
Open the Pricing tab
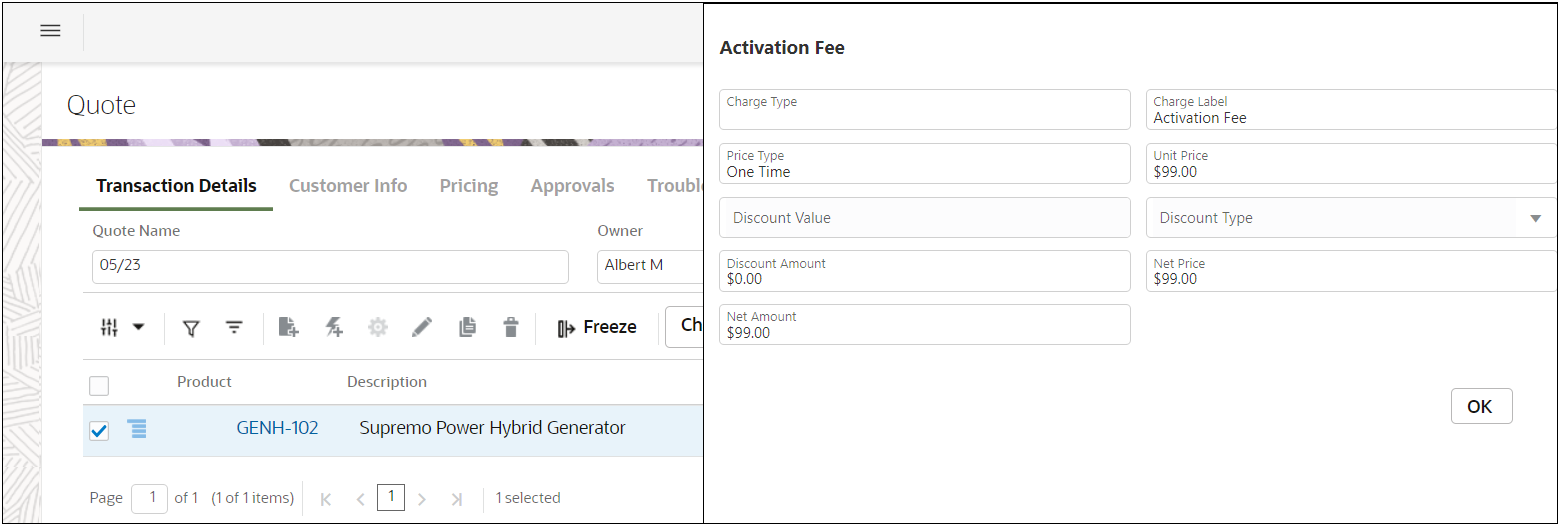(469, 186)
